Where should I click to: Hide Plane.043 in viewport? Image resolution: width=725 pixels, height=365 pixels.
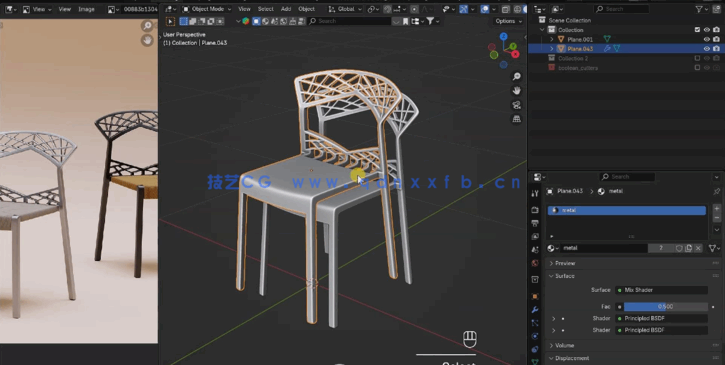(707, 49)
